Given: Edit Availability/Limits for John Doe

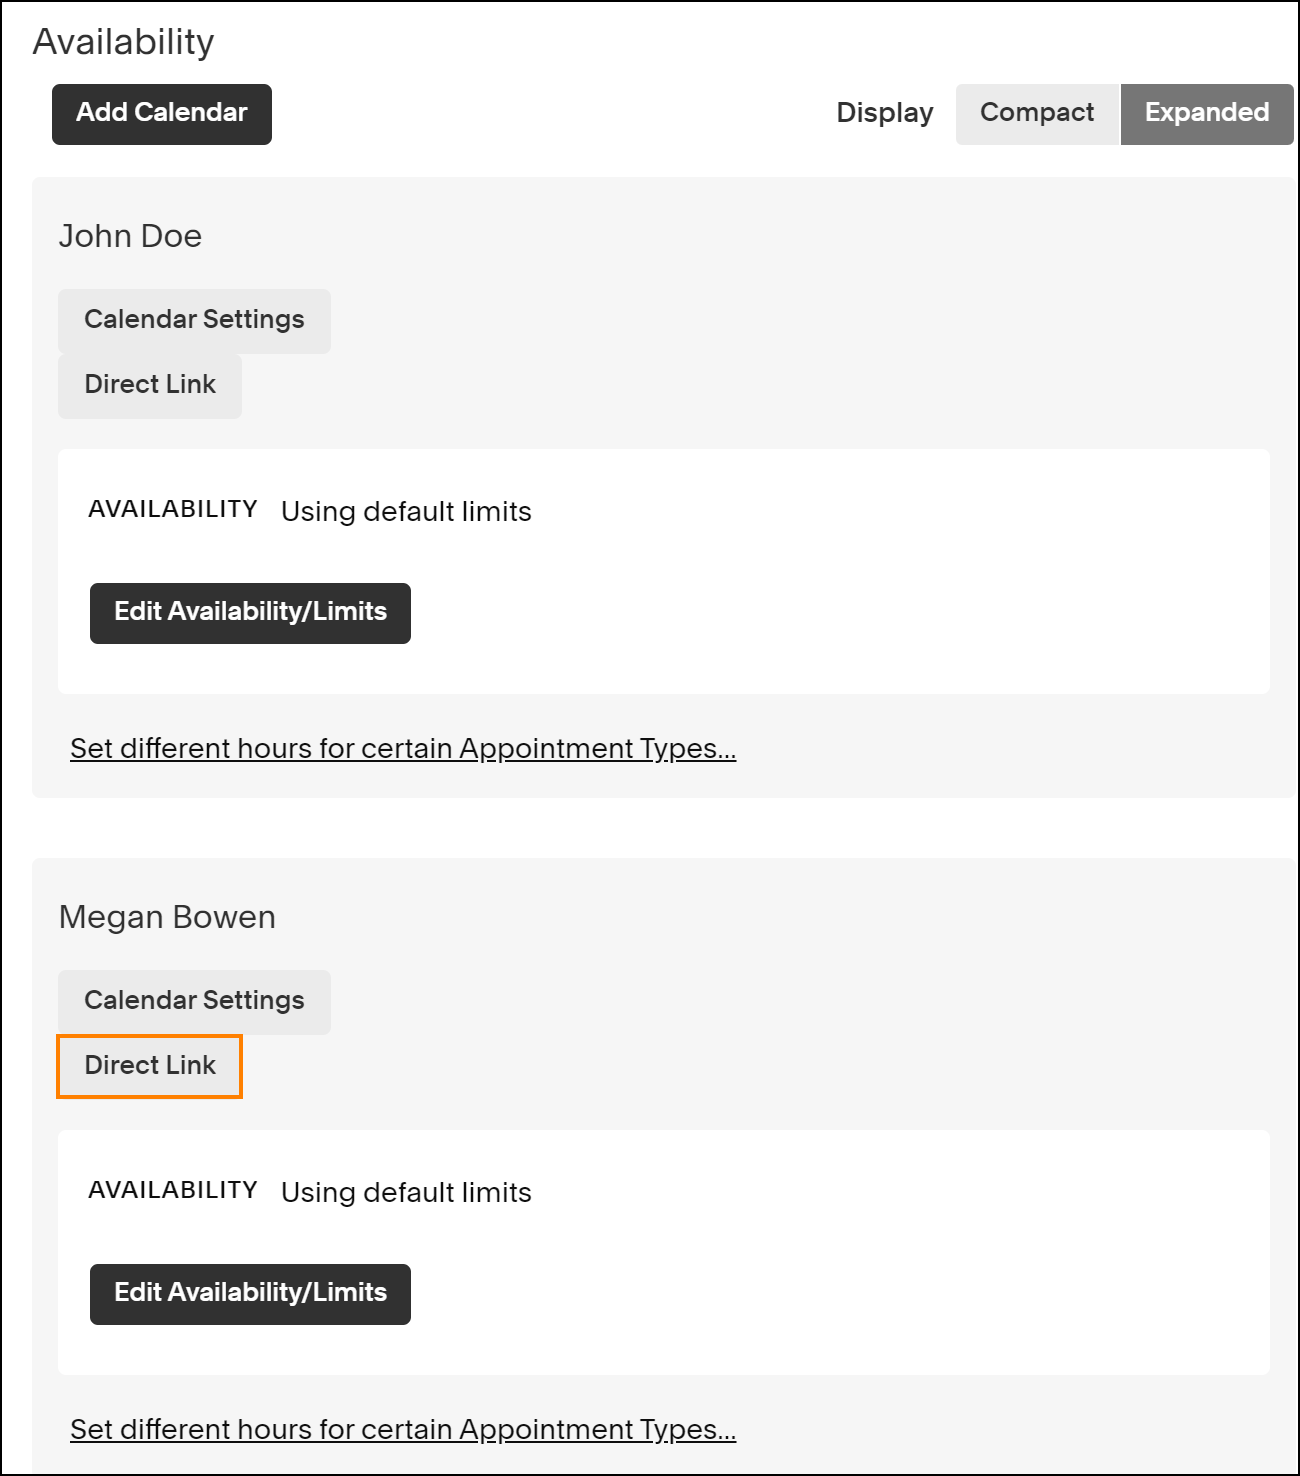Looking at the screenshot, I should 250,613.
